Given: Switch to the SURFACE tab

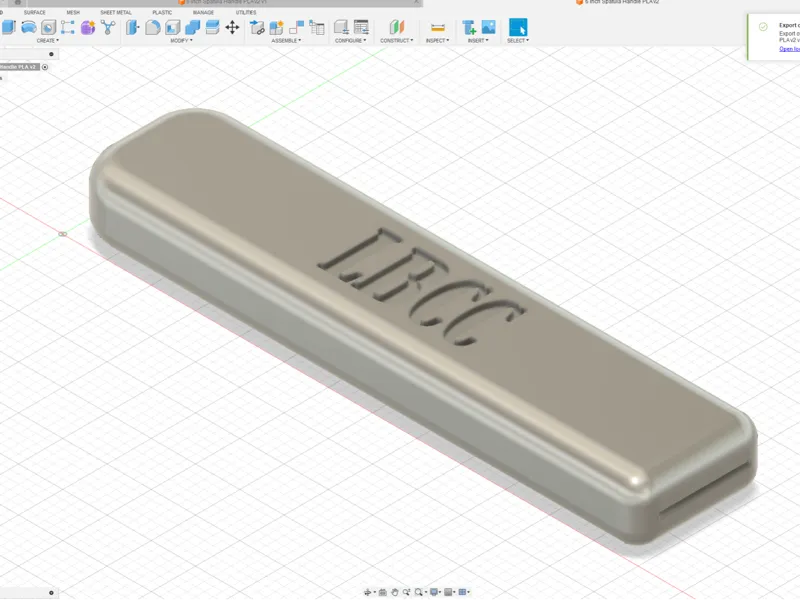Looking at the screenshot, I should tap(35, 12).
